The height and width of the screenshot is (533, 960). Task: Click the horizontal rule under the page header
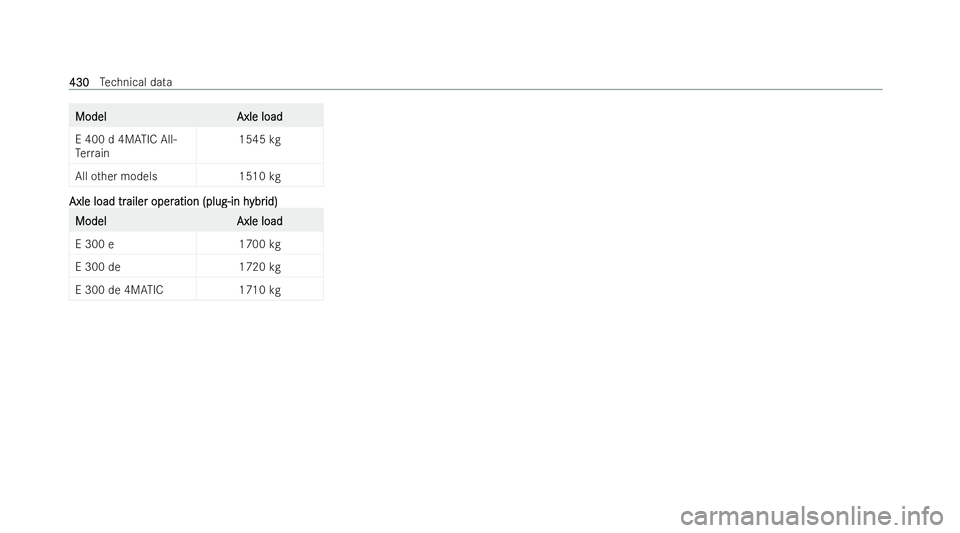(x=476, y=90)
